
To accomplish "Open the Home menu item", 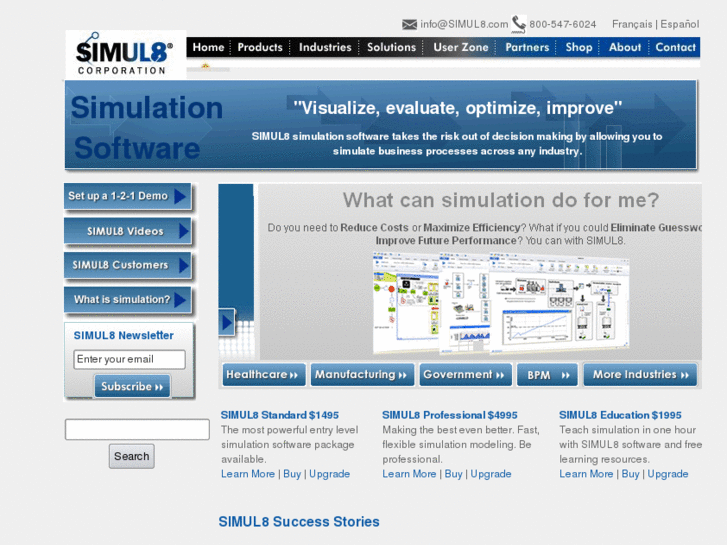I will click(x=208, y=47).
